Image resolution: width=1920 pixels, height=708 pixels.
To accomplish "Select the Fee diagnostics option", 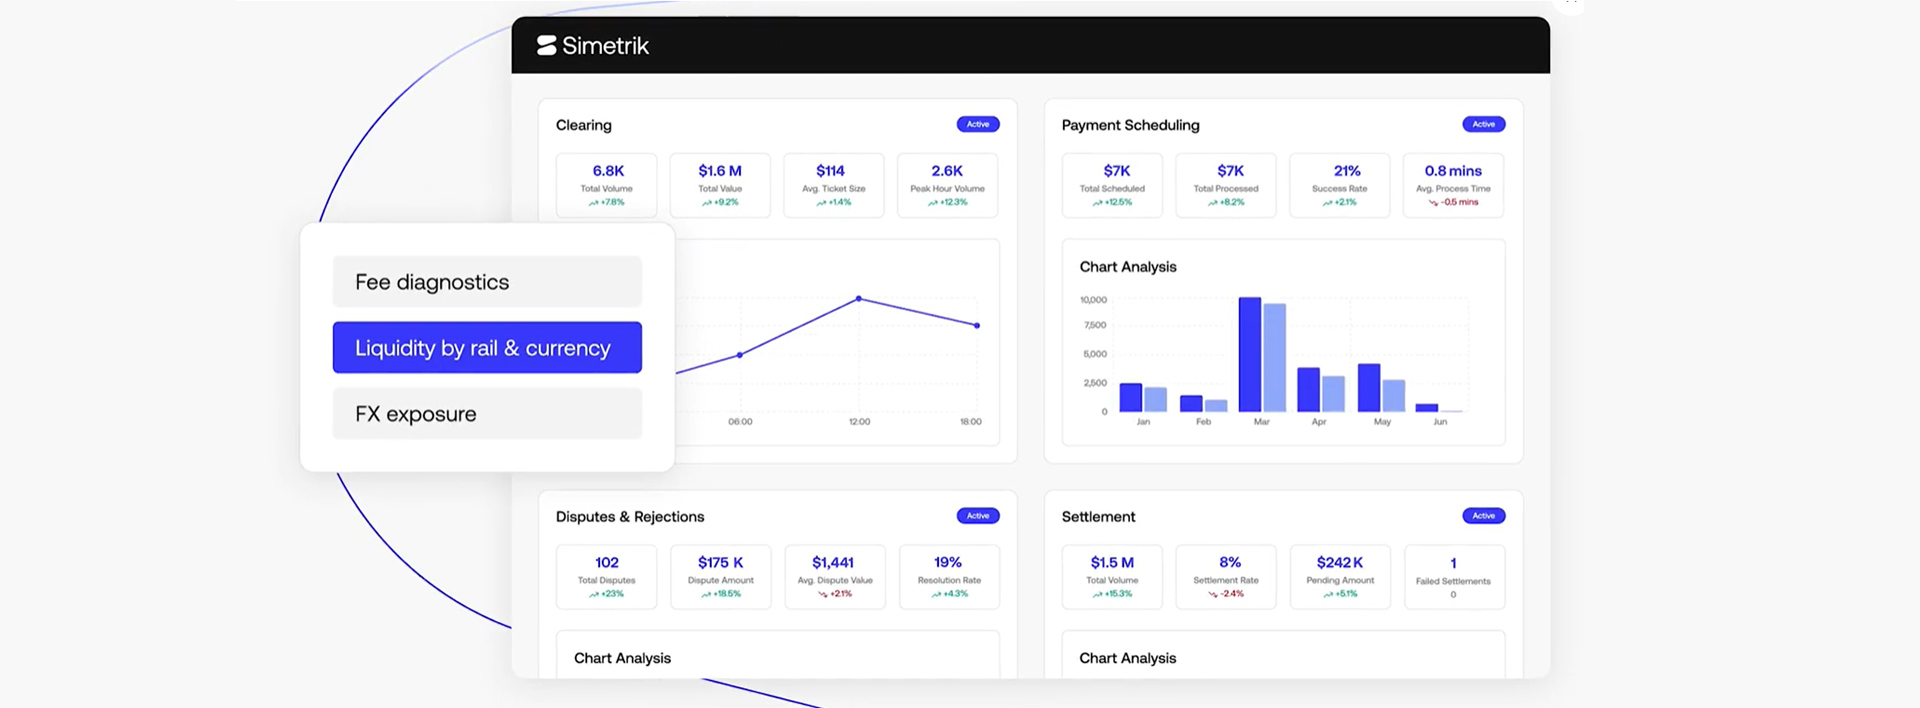I will 487,282.
